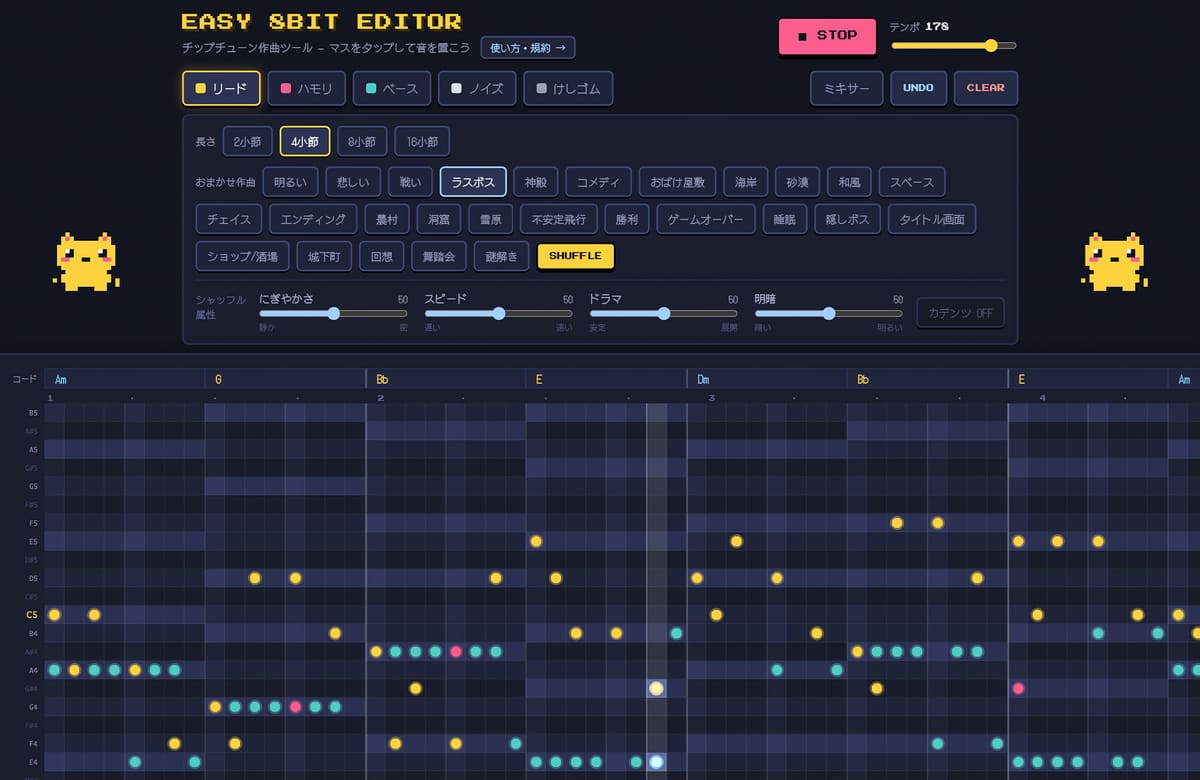1200x780 pixels.
Task: Adjust the ドラマ slider
Action: (664, 313)
